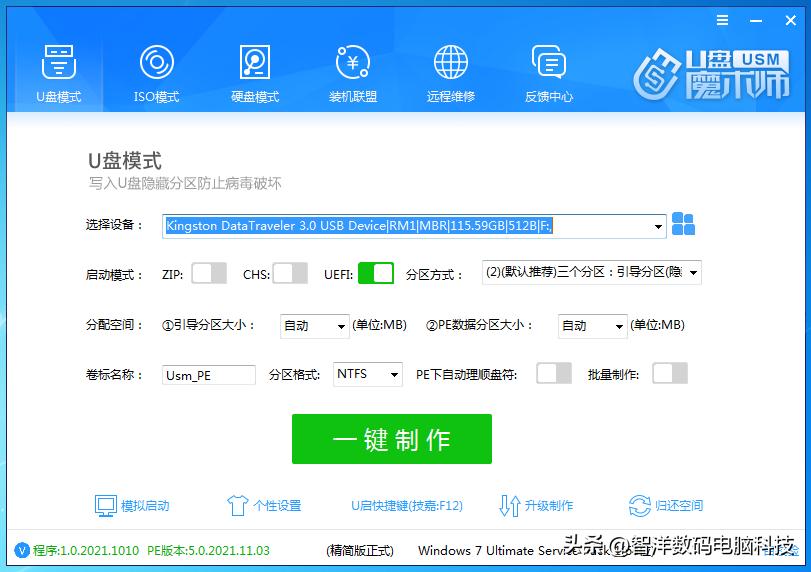Viewport: 811px width, 572px height.
Task: Toggle the 批量制作 switch
Action: click(670, 373)
